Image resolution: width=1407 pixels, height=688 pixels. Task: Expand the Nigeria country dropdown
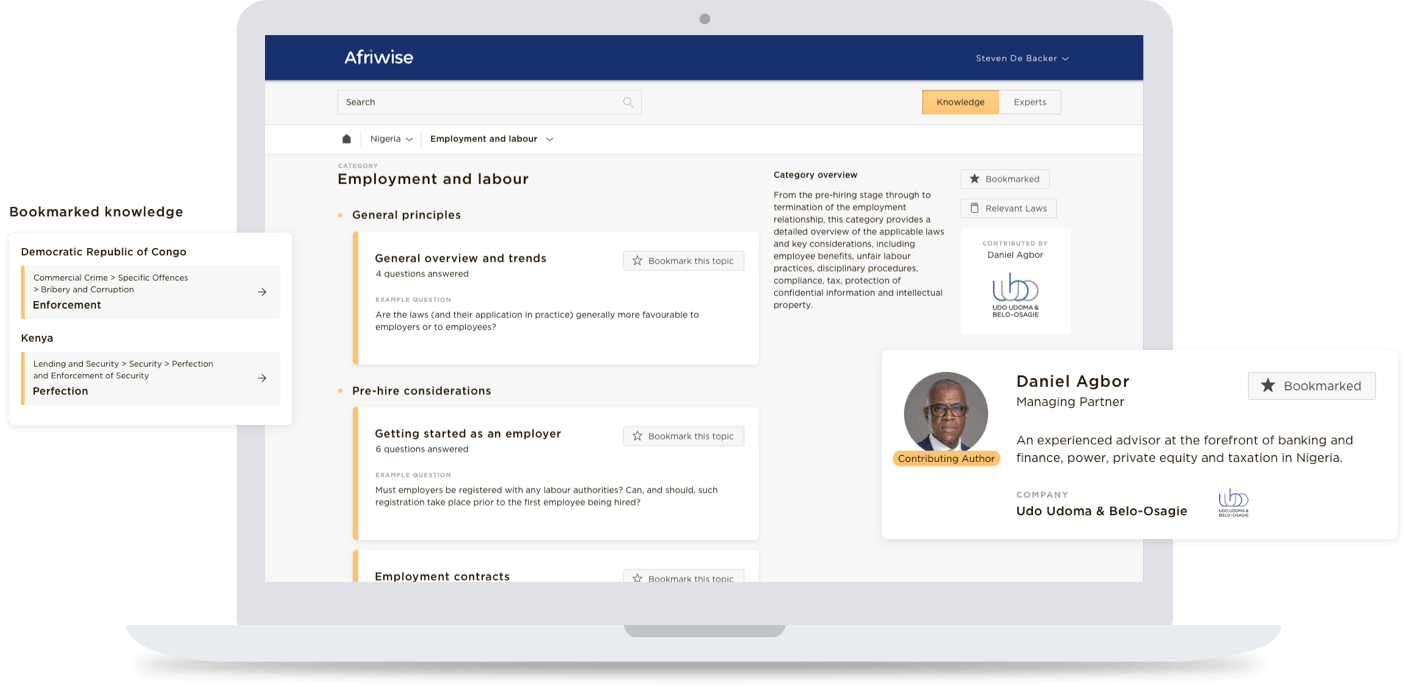click(x=391, y=139)
